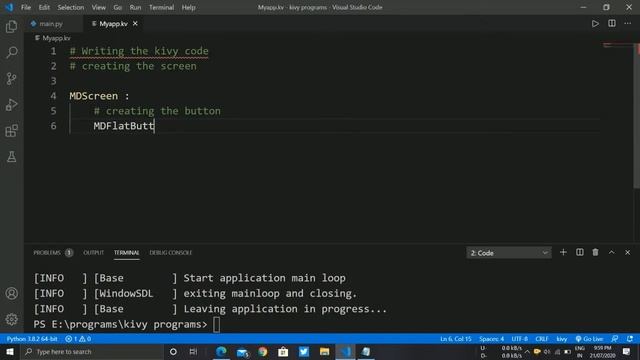Open the Help menu
The image size is (640, 360).
tap(188, 7)
